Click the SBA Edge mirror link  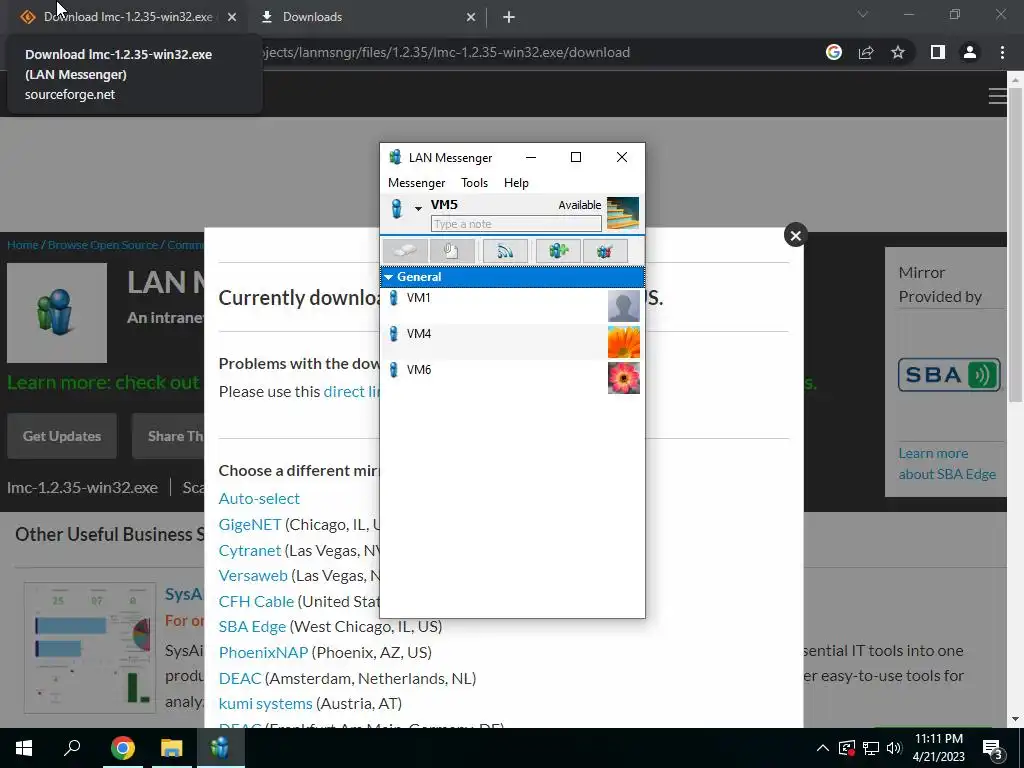[252, 626]
